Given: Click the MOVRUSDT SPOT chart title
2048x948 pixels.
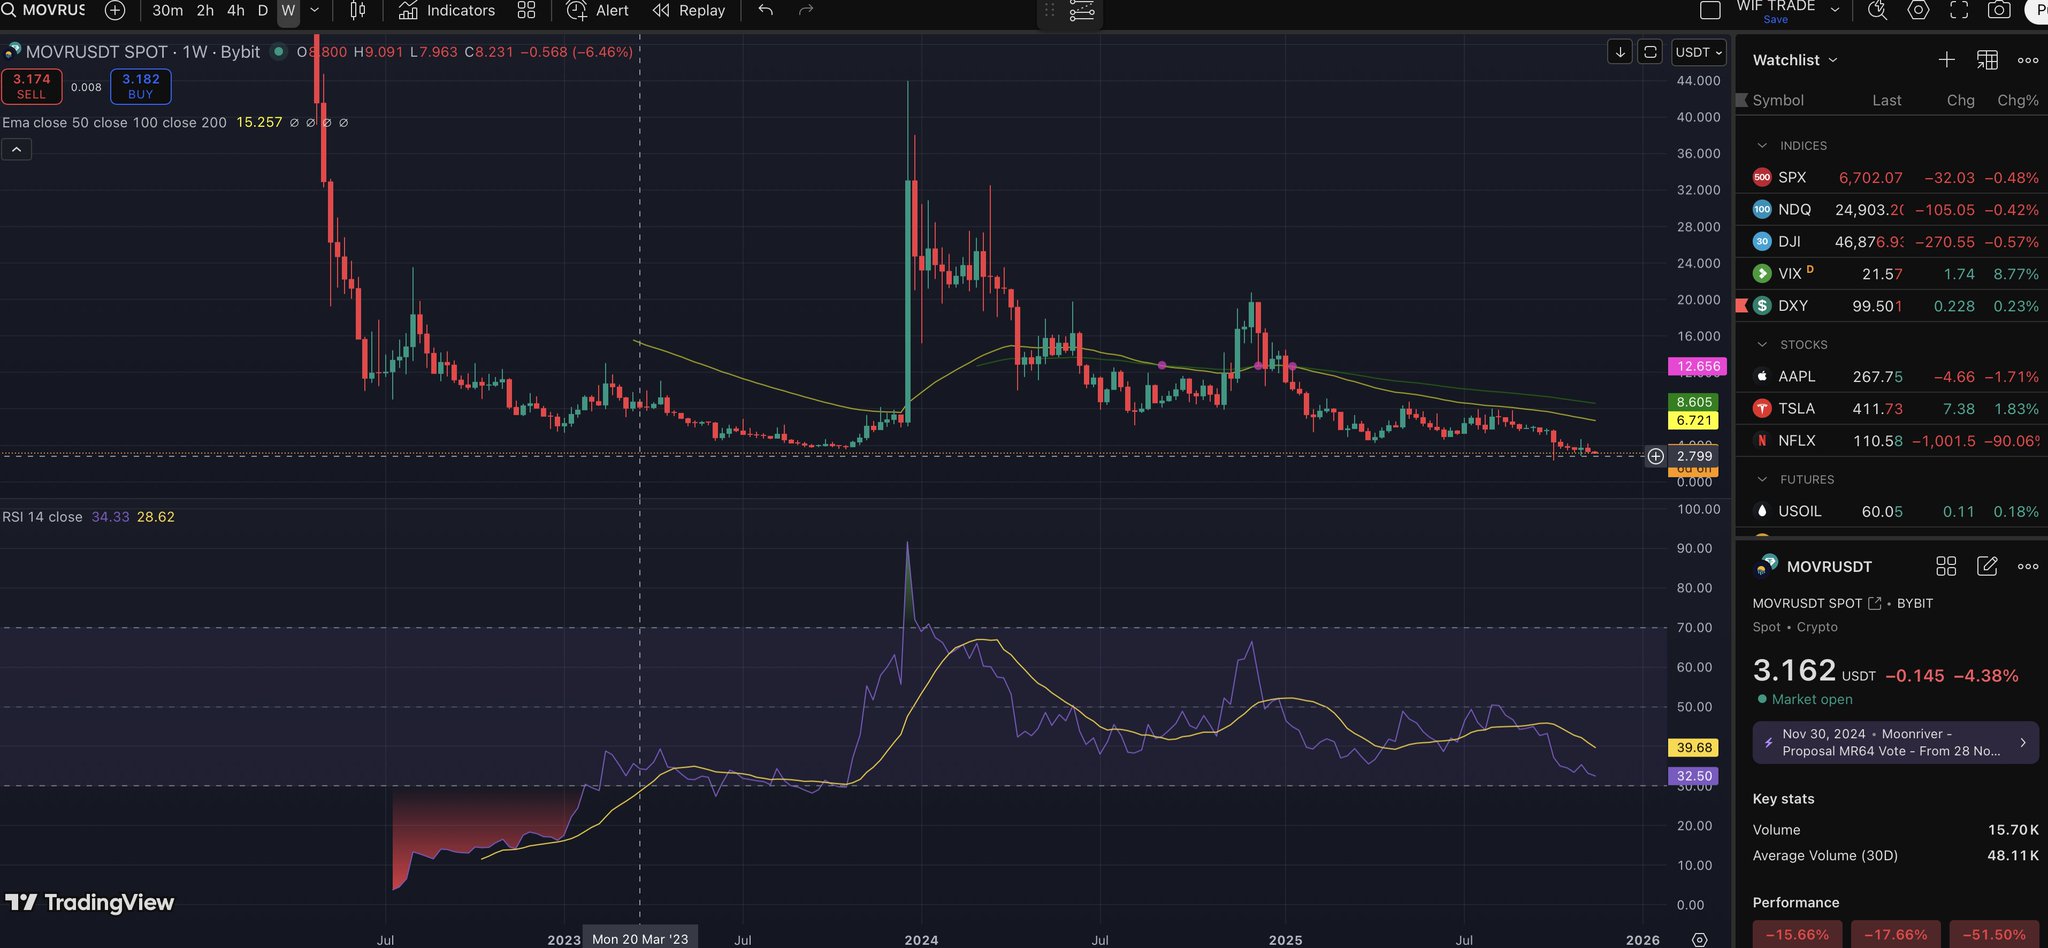Looking at the screenshot, I should point(142,52).
